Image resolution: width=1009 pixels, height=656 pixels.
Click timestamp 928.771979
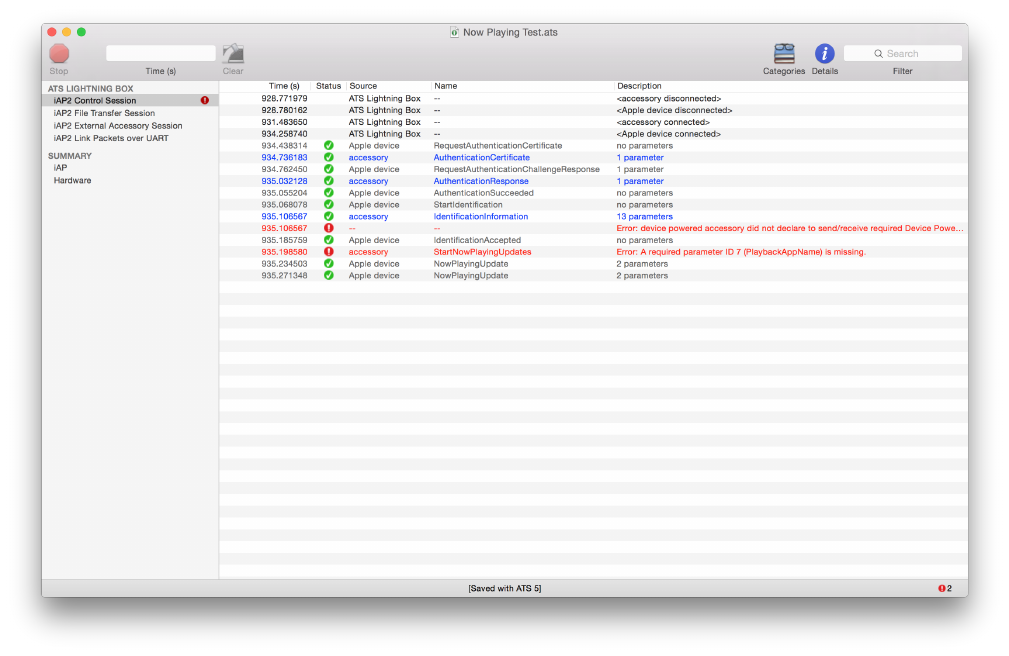tap(284, 98)
